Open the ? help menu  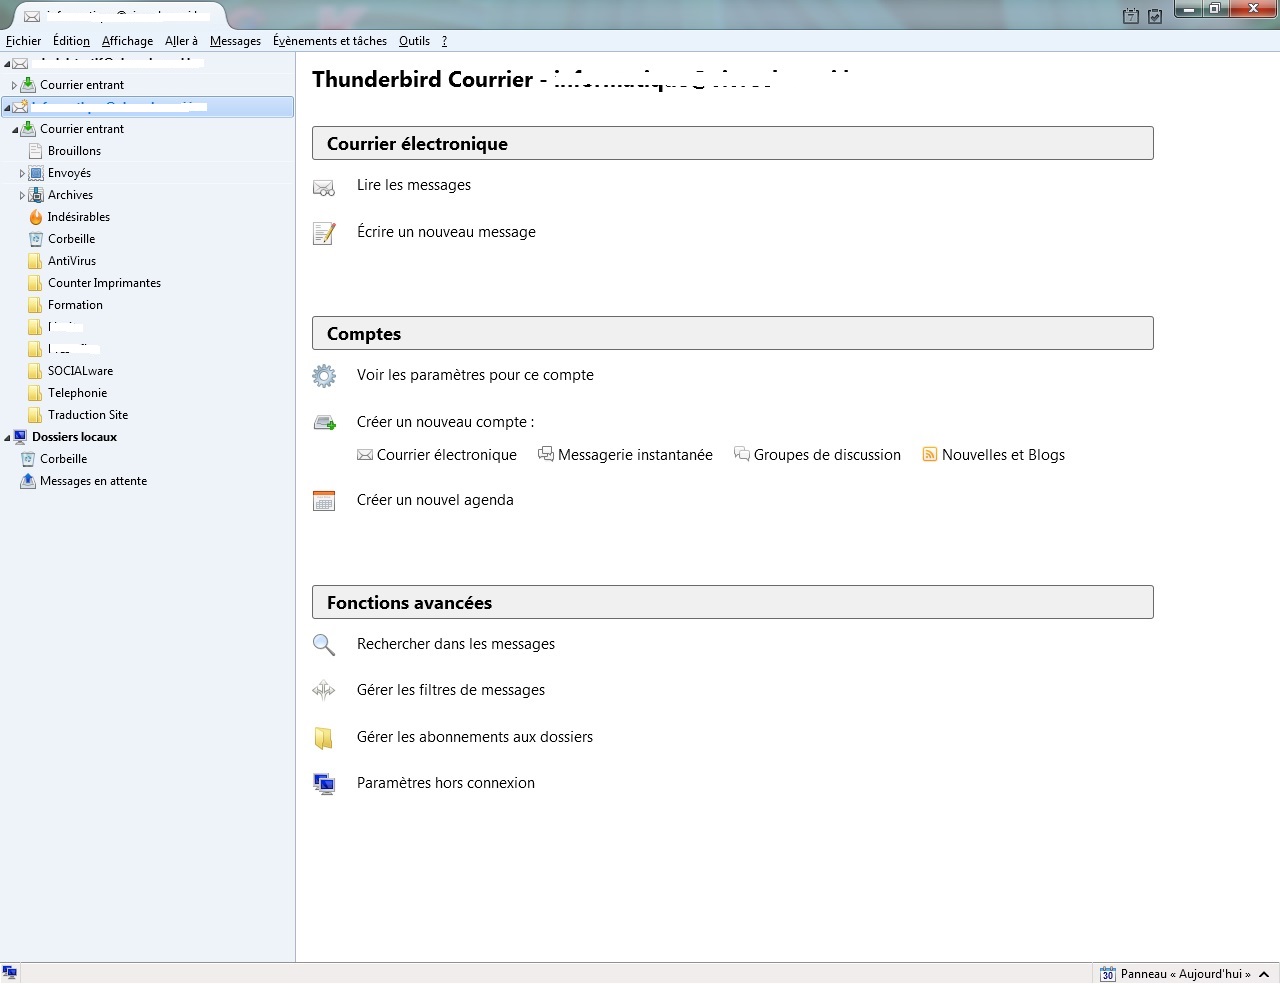coord(444,41)
